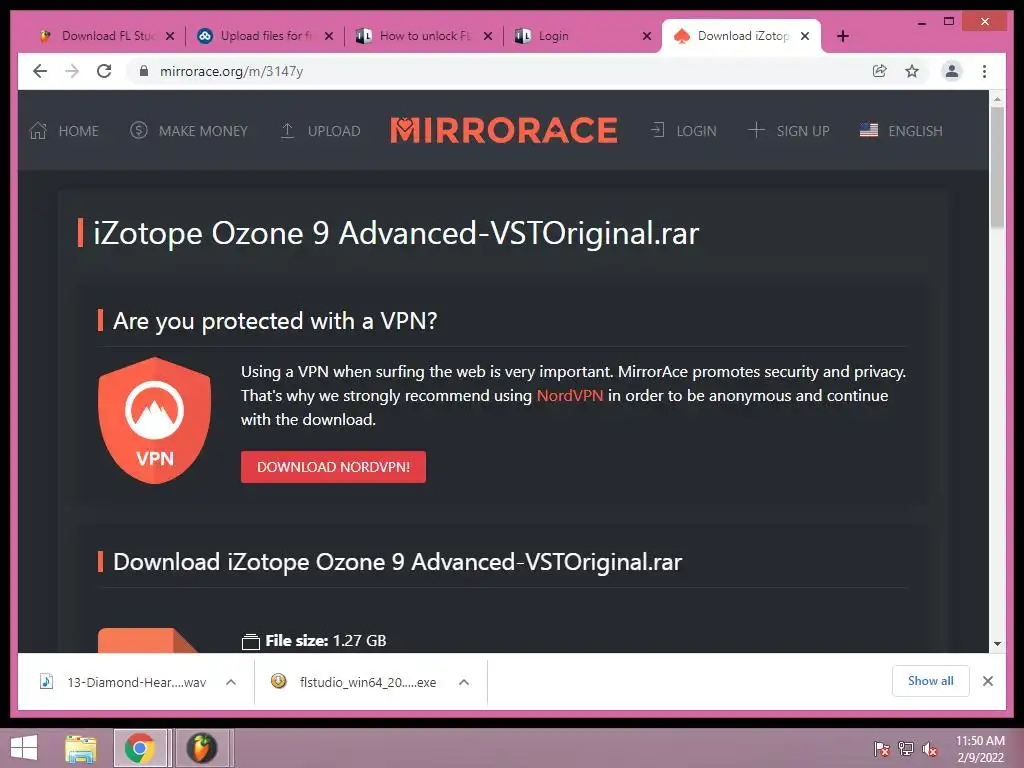Close the Download iZotope tab

pyautogui.click(x=805, y=36)
